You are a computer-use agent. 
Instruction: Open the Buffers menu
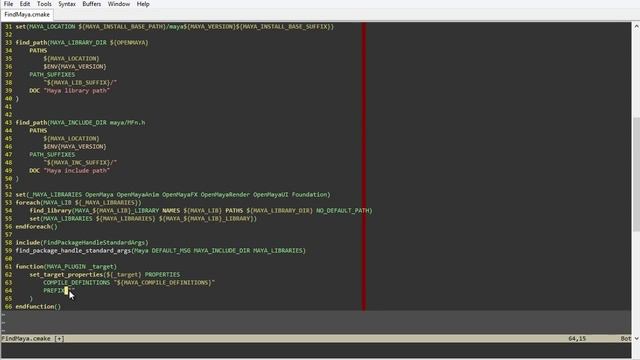pyautogui.click(x=91, y=4)
